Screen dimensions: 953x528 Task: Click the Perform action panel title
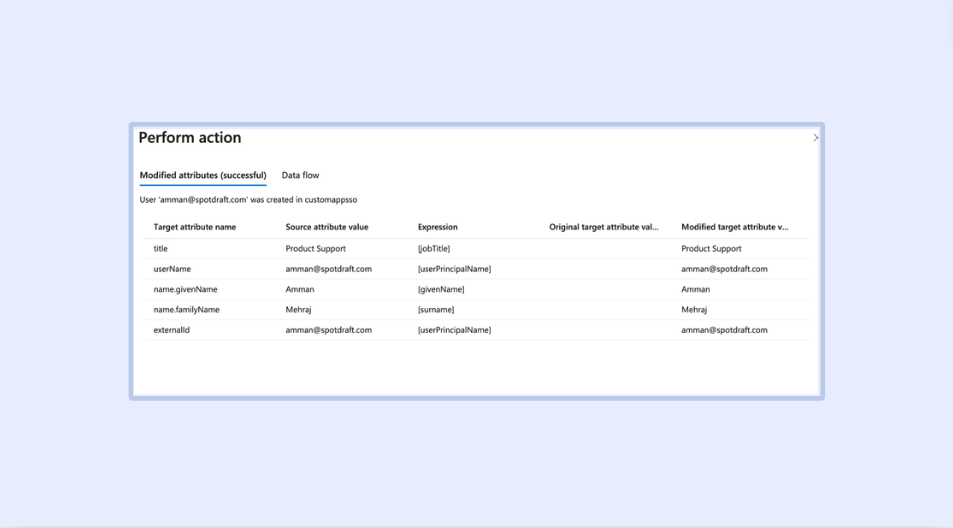(190, 138)
